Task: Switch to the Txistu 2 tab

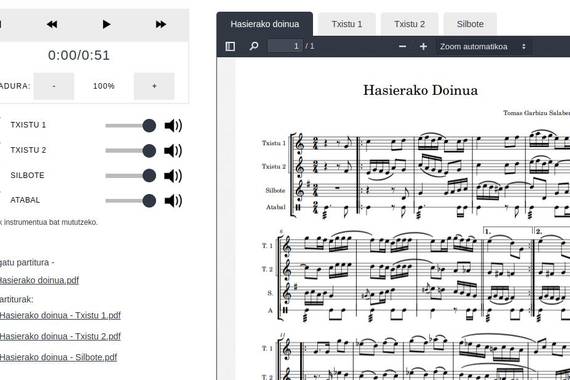Action: (409, 24)
